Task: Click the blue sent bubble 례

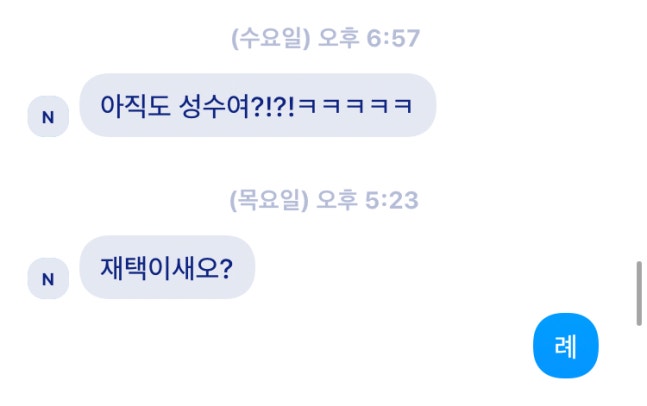Action: (566, 346)
